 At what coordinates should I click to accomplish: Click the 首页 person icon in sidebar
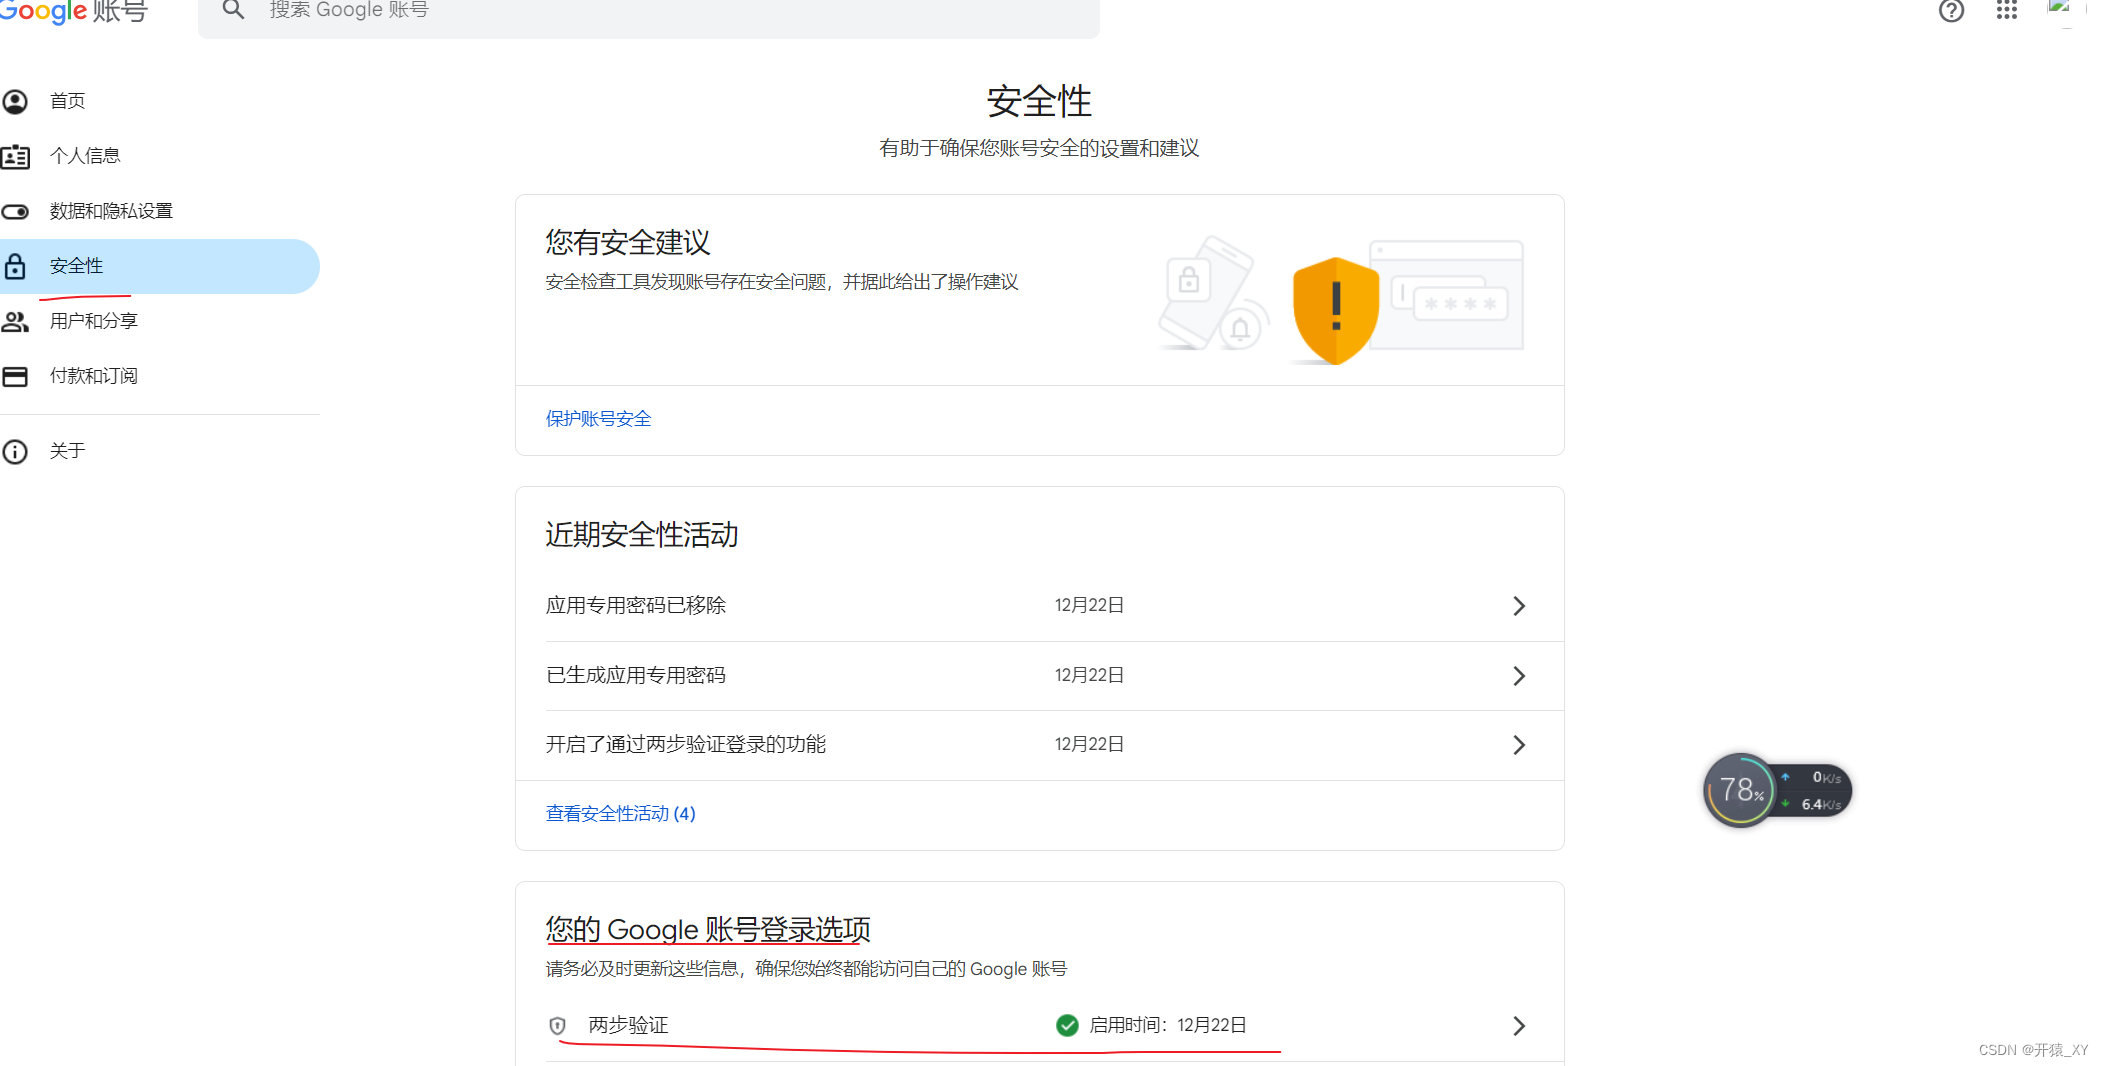pos(15,101)
